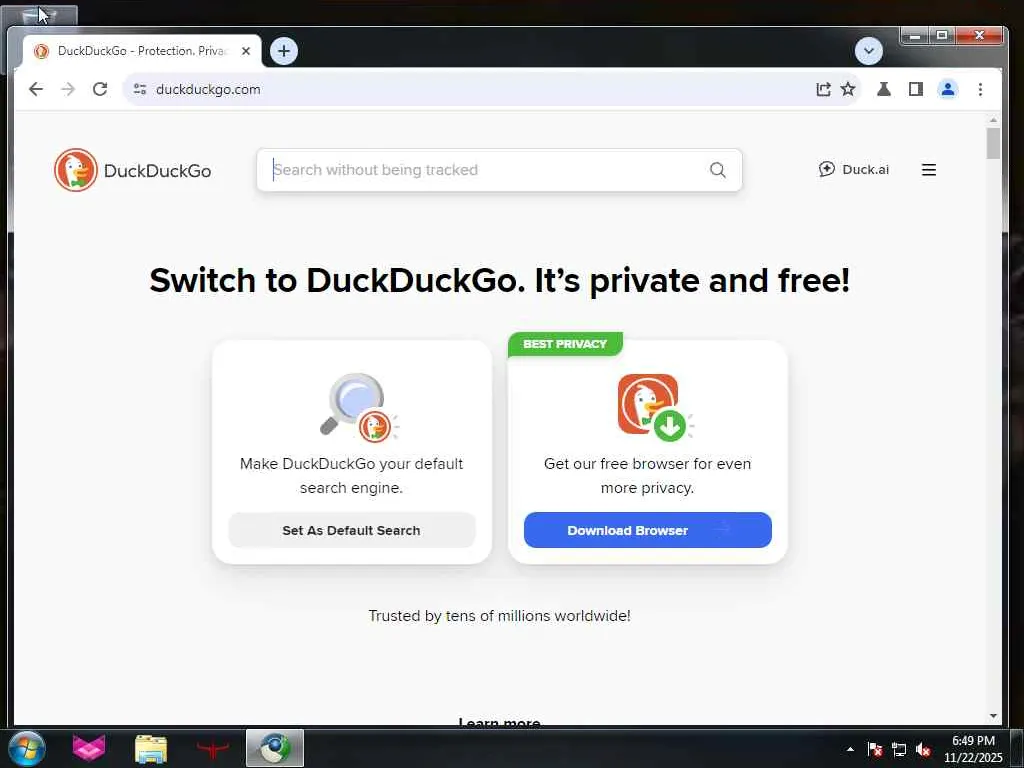Viewport: 1024px width, 768px height.
Task: Open the hamburger site menu
Action: (x=929, y=170)
